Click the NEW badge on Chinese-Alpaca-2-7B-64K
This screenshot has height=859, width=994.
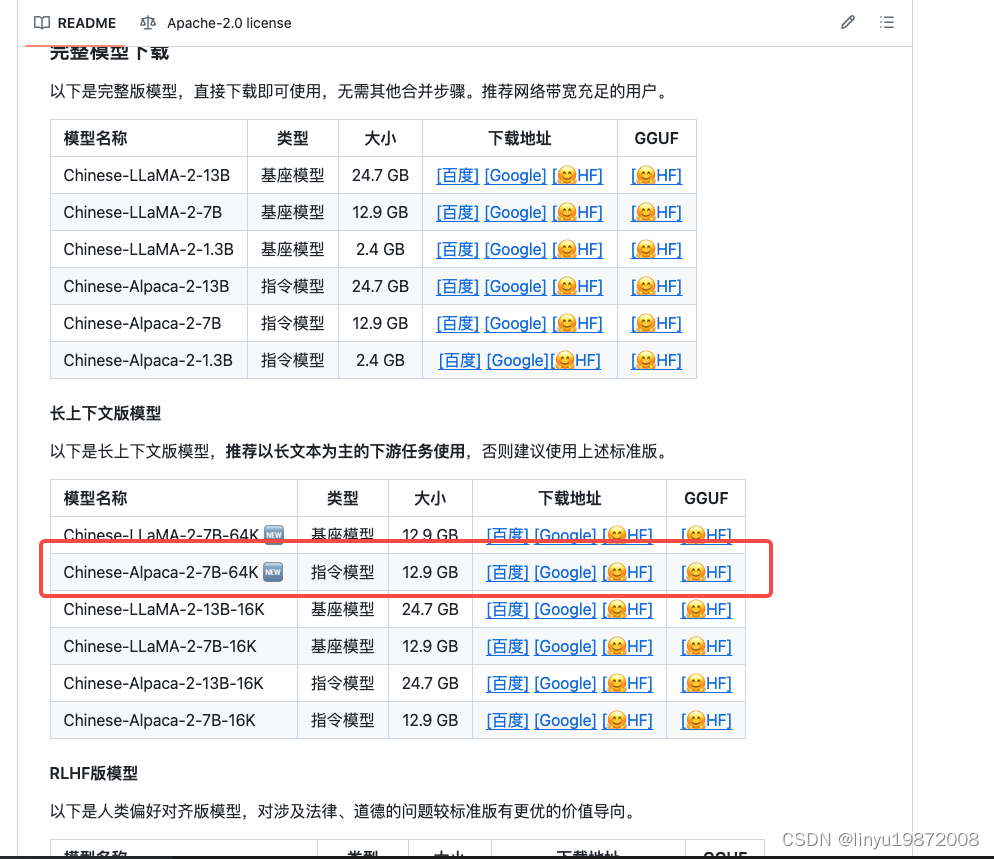point(273,572)
